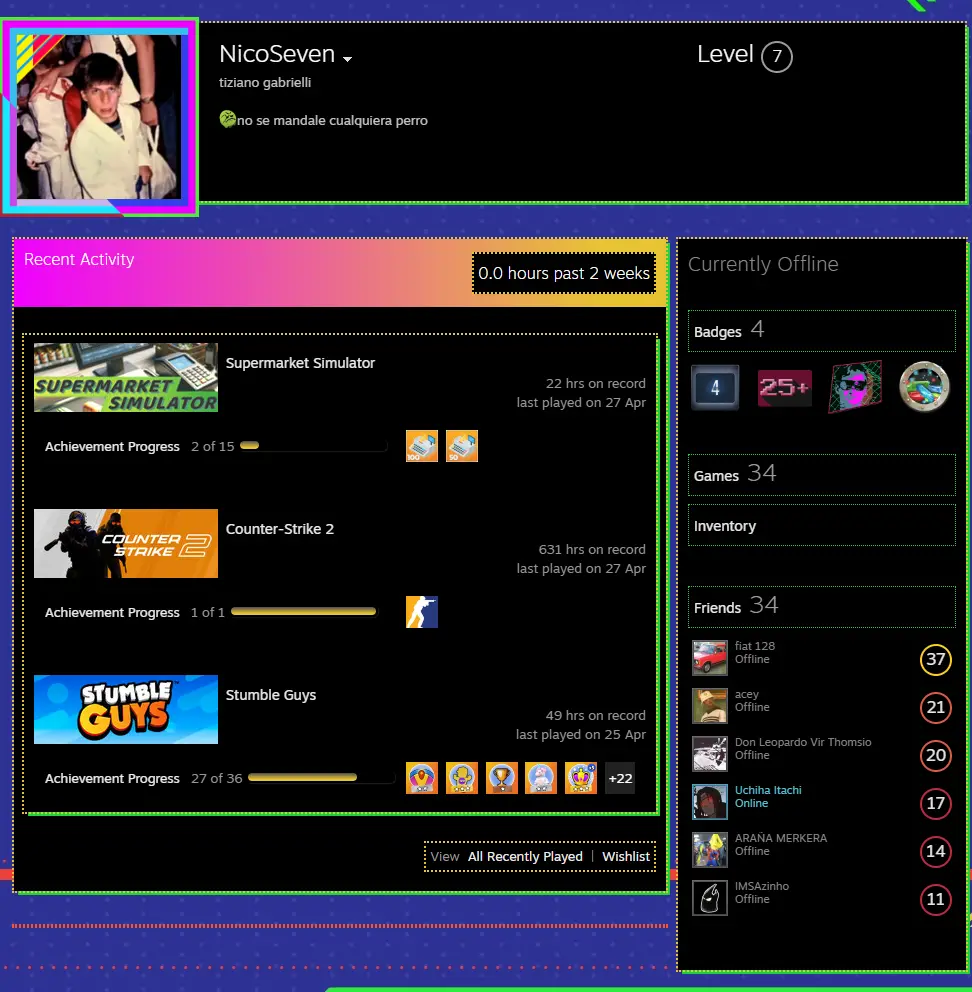Click the profile summary text 'no se mandale cualquiera perro'
This screenshot has height=992, width=972.
click(332, 121)
